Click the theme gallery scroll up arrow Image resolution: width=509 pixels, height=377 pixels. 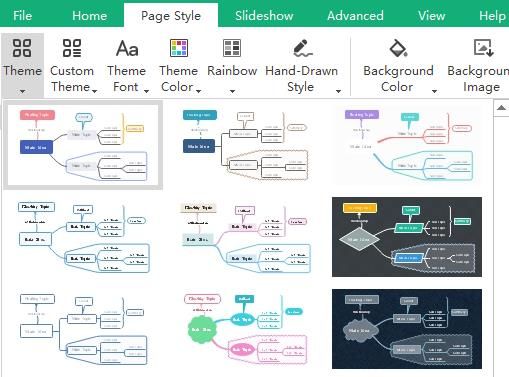click(501, 108)
